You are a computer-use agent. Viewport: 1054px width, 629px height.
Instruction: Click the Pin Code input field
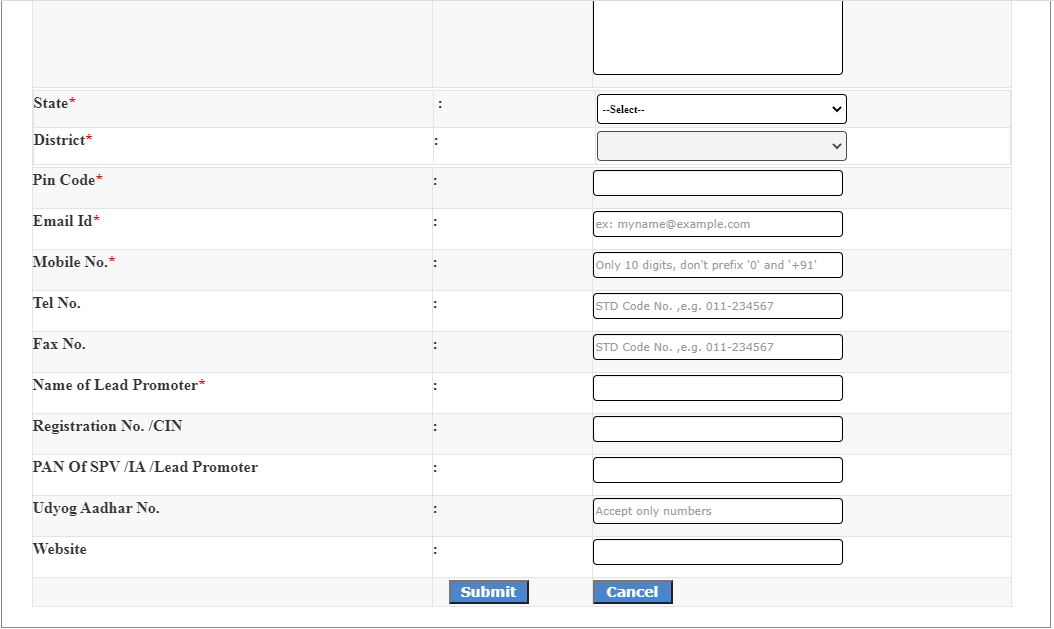click(x=717, y=183)
